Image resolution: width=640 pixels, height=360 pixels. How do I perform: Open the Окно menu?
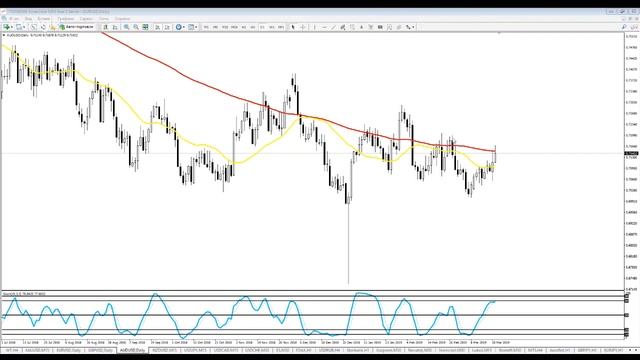[104, 19]
